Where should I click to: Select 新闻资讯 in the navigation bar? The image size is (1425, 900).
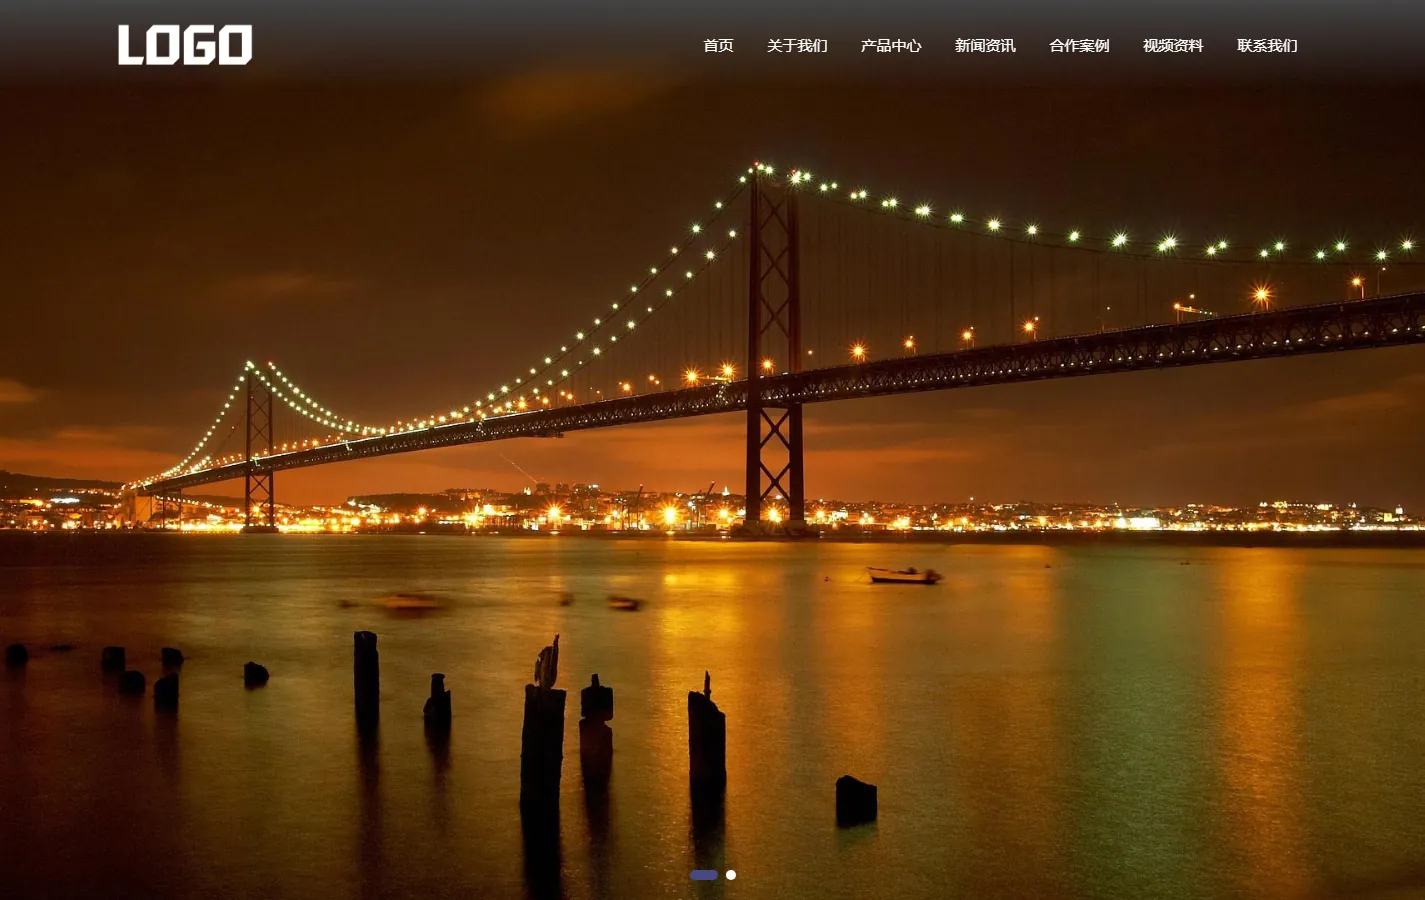(x=985, y=46)
